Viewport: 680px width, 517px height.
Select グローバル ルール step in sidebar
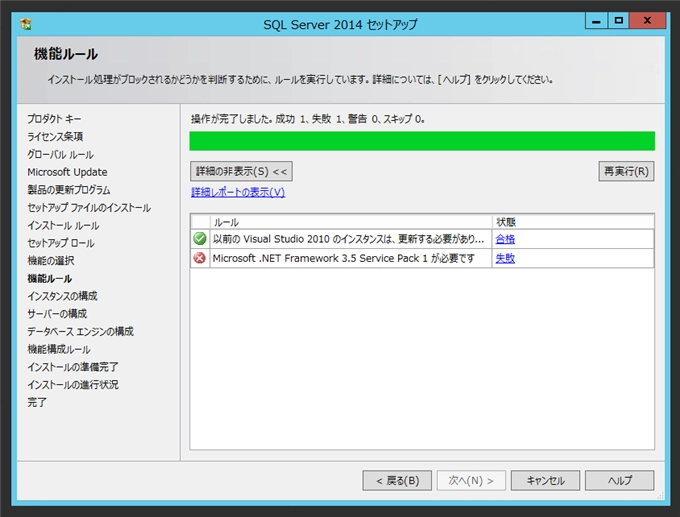[60, 154]
